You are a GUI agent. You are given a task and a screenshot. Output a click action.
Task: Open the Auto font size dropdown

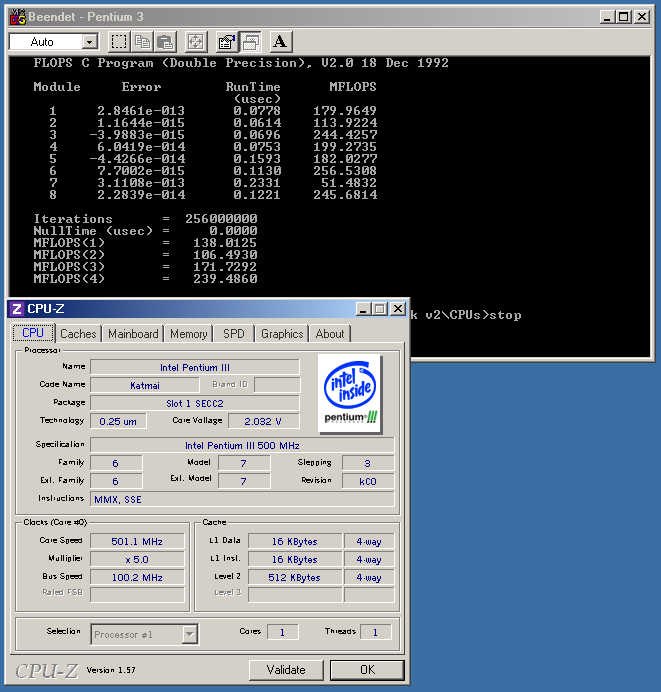pyautogui.click(x=90, y=42)
